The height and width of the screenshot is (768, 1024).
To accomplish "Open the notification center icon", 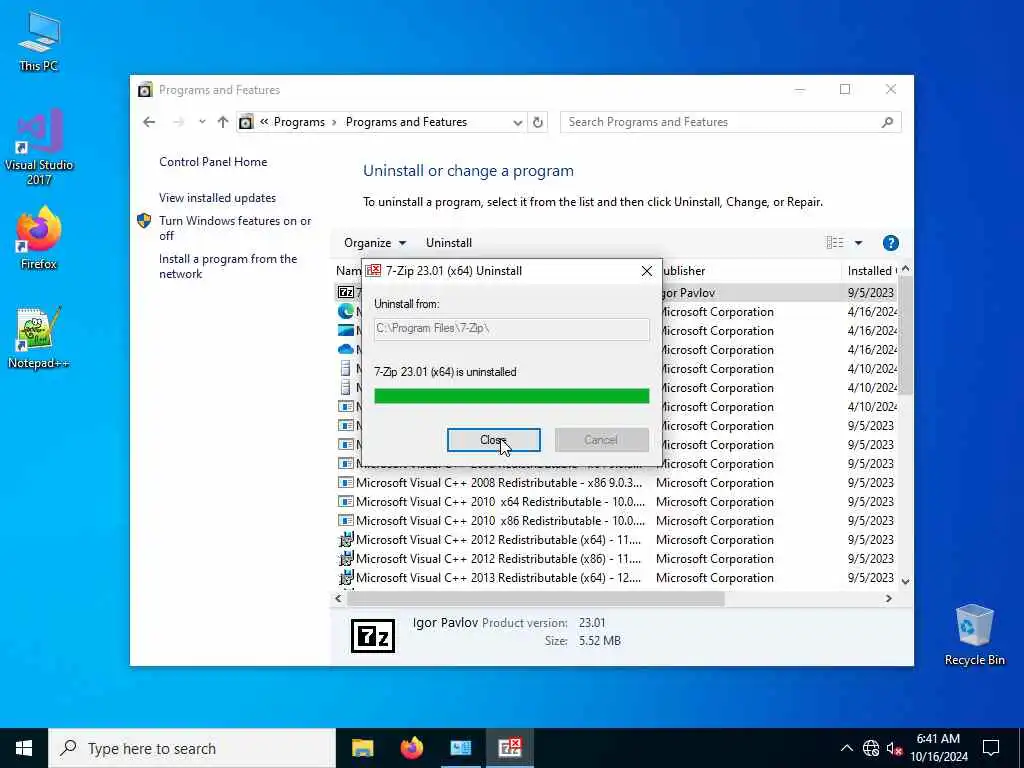I will [991, 748].
